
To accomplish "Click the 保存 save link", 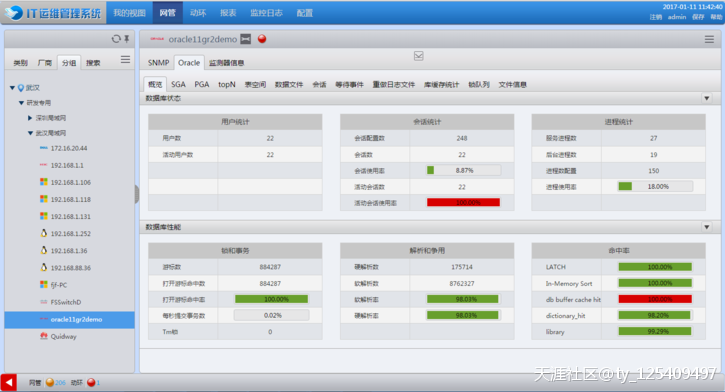I will 698,17.
